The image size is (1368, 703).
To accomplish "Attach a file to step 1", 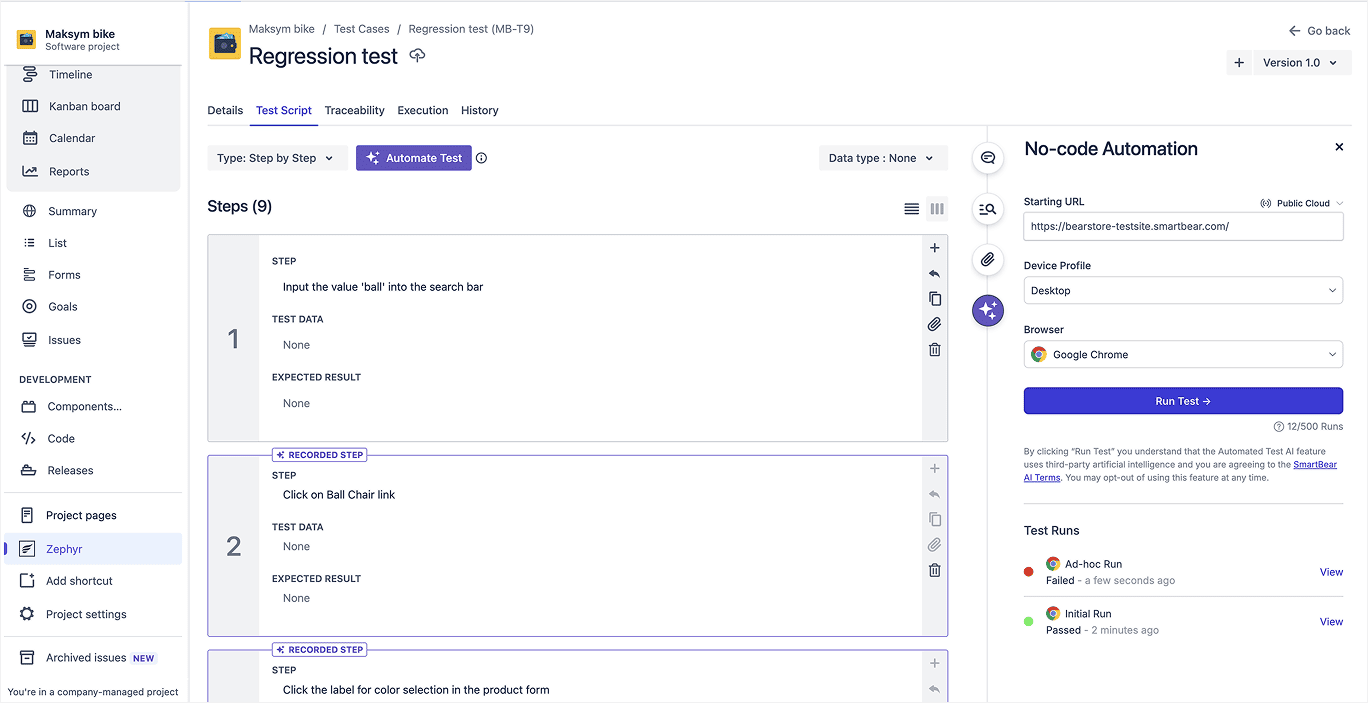I will (934, 324).
